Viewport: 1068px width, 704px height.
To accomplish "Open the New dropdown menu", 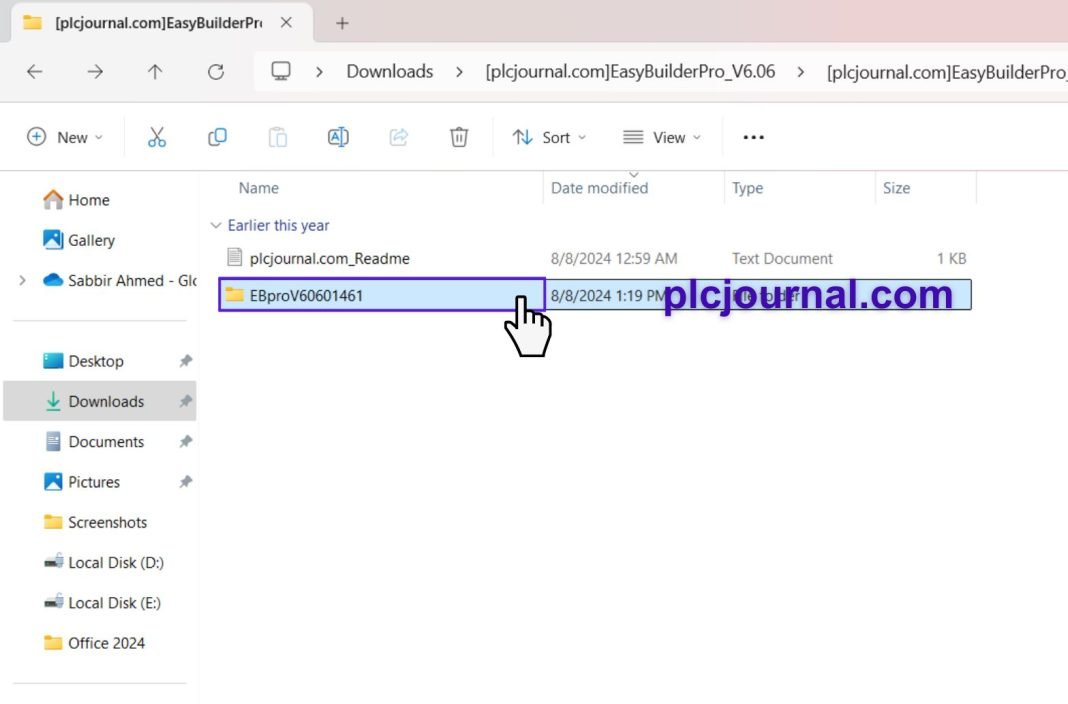I will point(65,137).
